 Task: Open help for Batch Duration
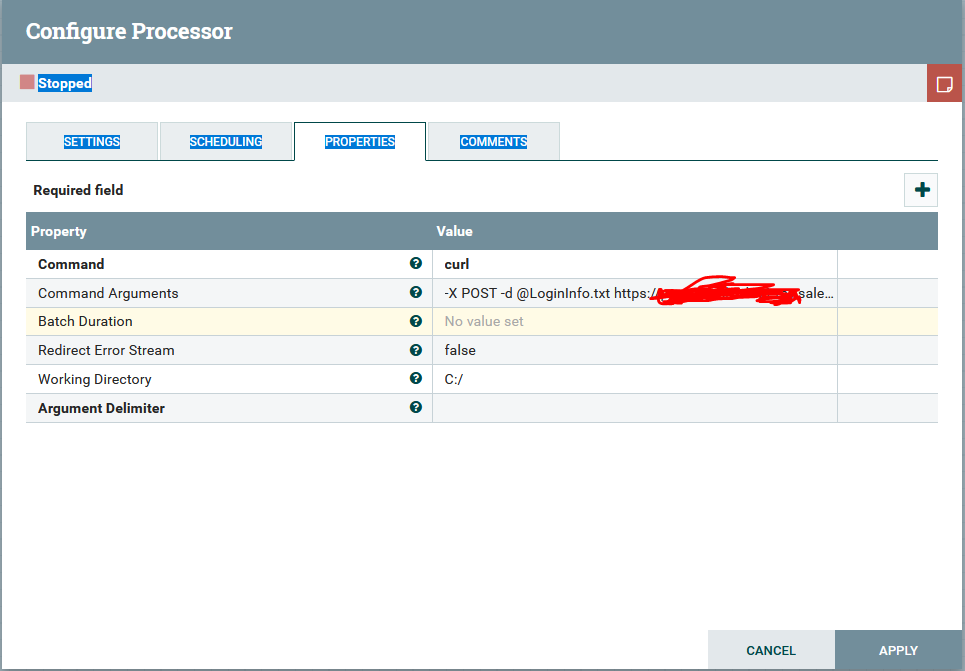coord(416,322)
